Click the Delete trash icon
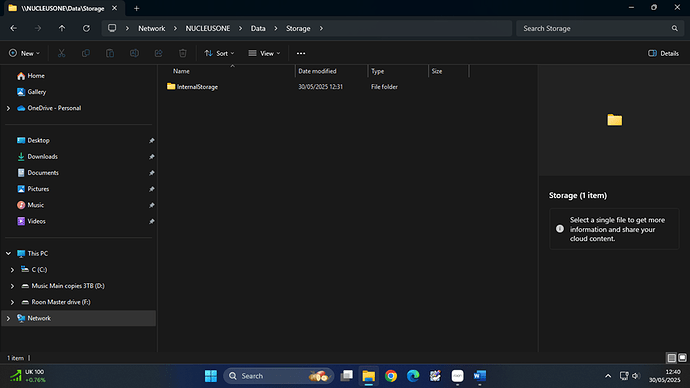The height and width of the screenshot is (388, 690). tap(183, 53)
